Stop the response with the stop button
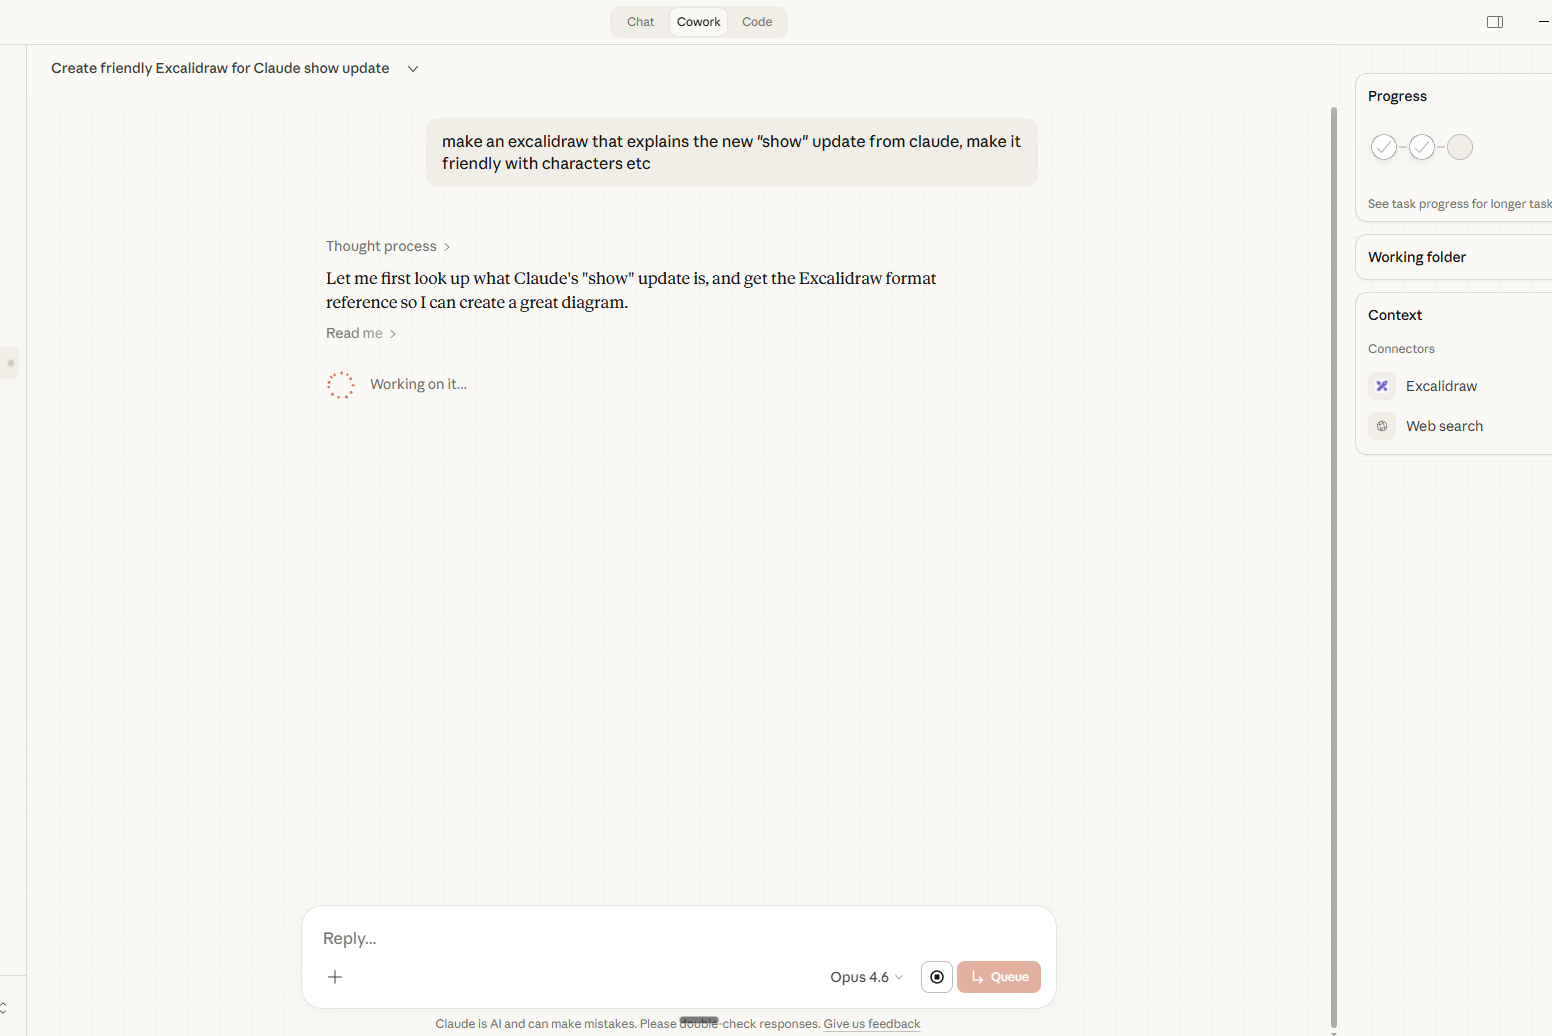The image size is (1552, 1036). point(937,977)
